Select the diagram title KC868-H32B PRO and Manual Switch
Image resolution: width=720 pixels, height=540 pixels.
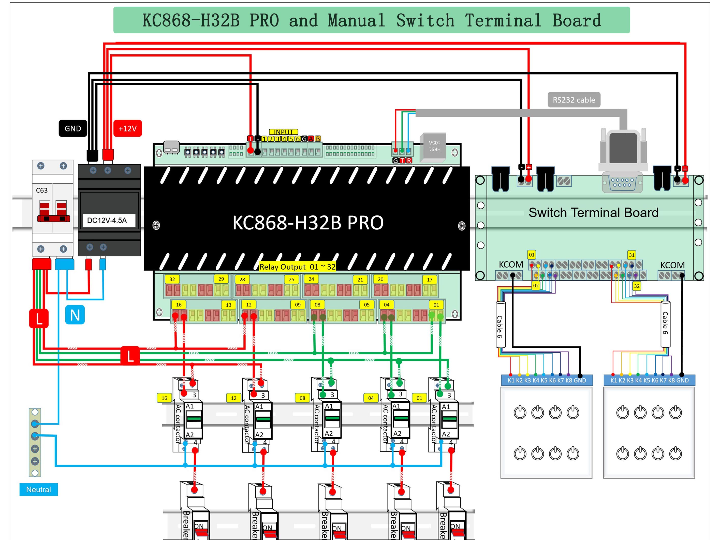click(371, 20)
